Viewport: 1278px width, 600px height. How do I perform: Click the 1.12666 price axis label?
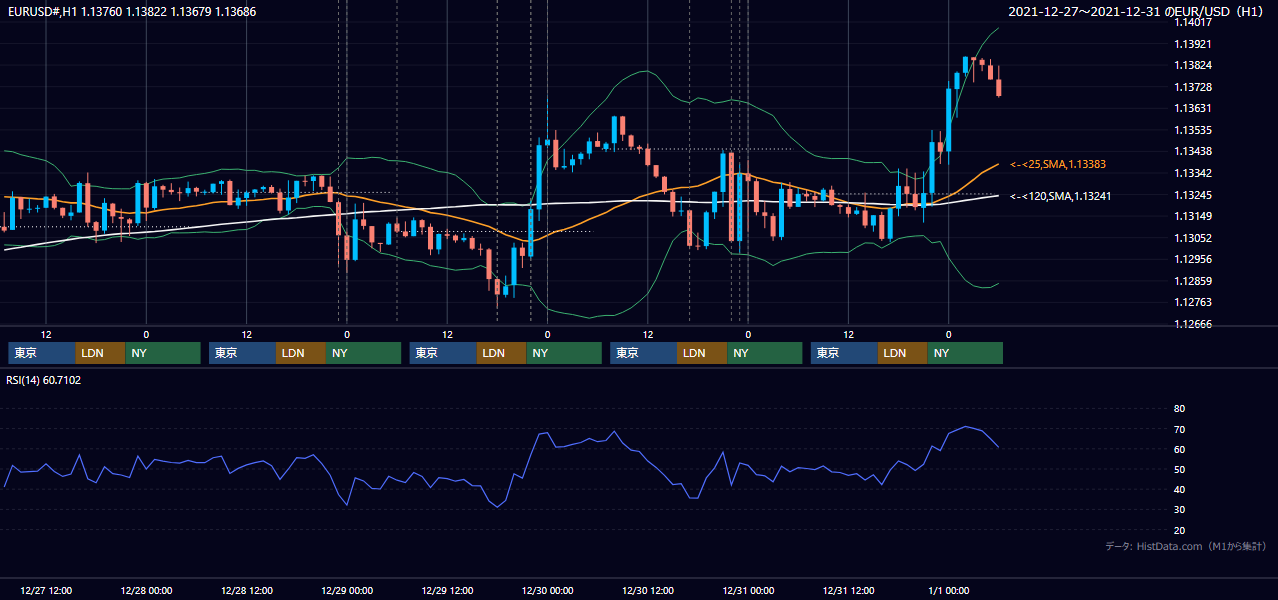point(1193,324)
